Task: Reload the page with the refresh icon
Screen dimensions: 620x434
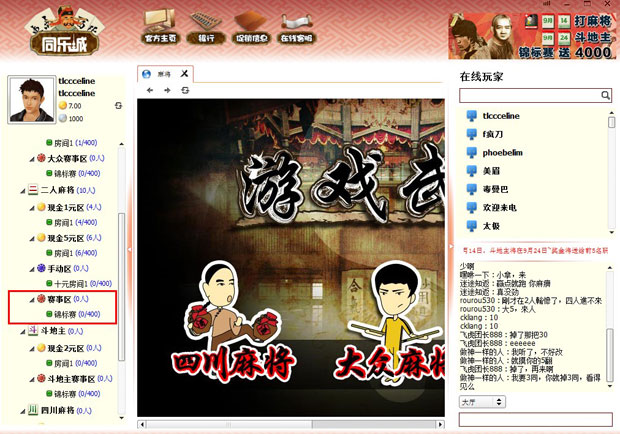Action: coord(185,90)
